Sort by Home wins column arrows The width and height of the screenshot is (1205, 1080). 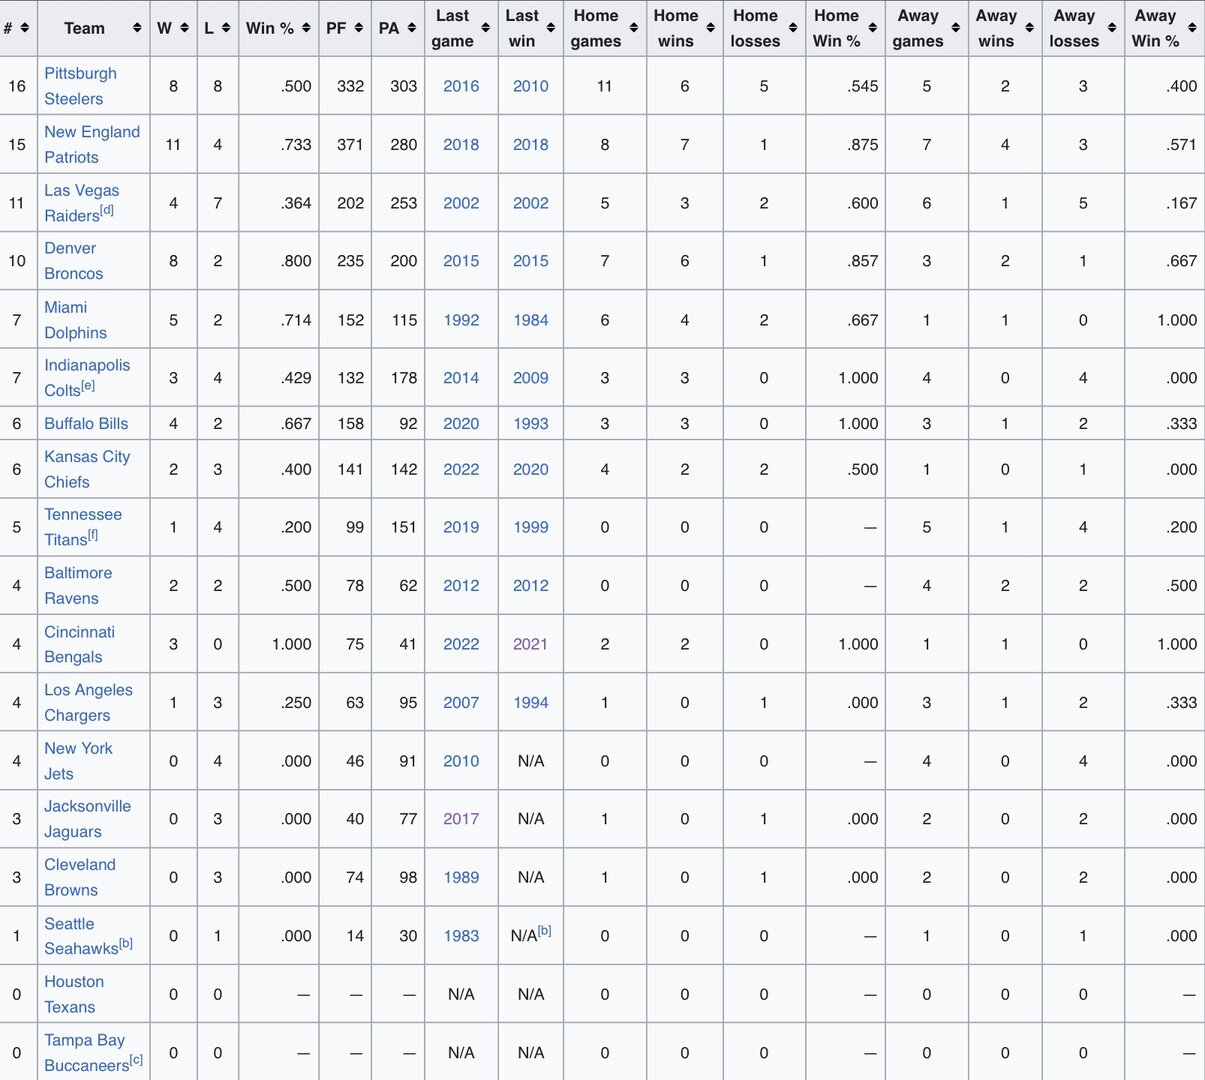pos(710,28)
